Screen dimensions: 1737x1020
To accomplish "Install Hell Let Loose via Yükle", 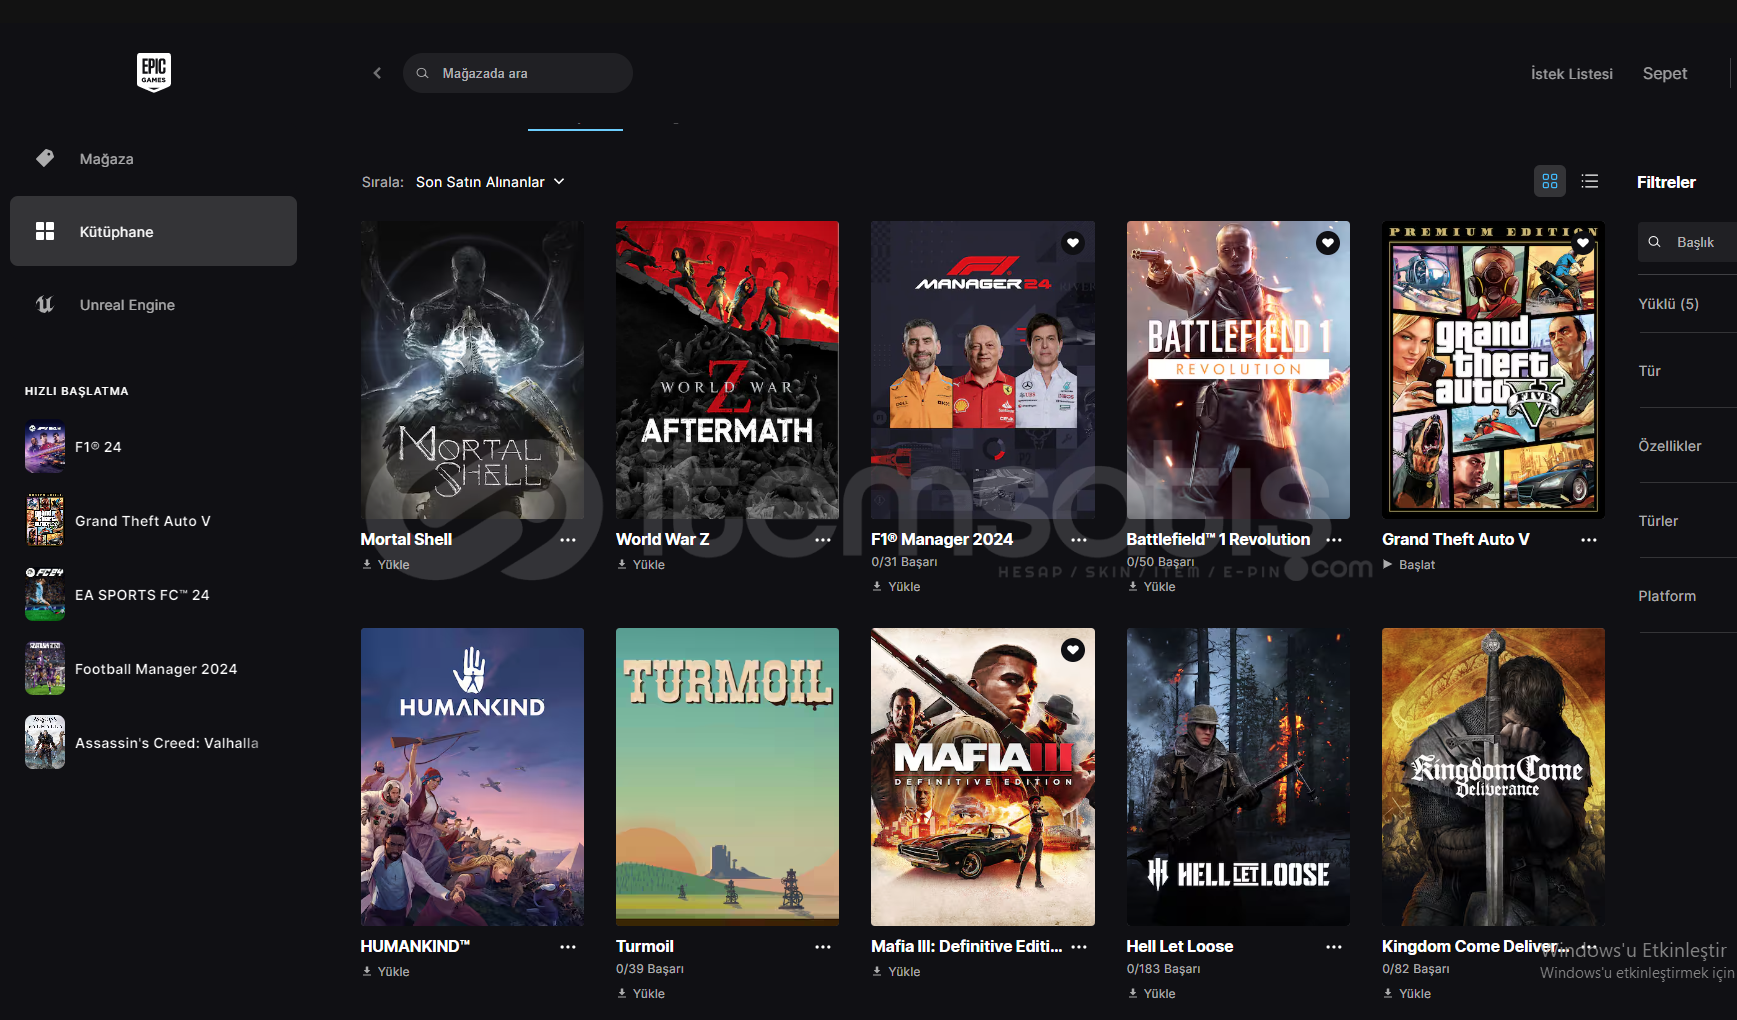I will pyautogui.click(x=1152, y=994).
